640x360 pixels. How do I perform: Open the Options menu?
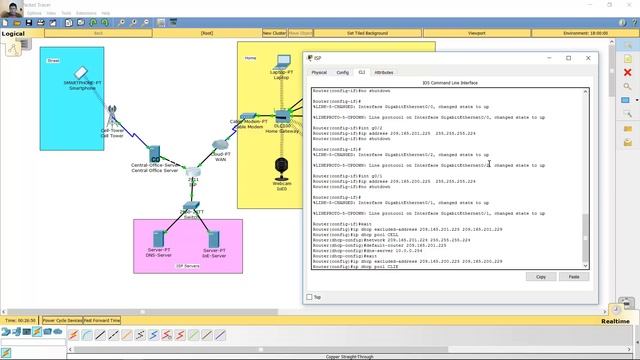tap(34, 13)
